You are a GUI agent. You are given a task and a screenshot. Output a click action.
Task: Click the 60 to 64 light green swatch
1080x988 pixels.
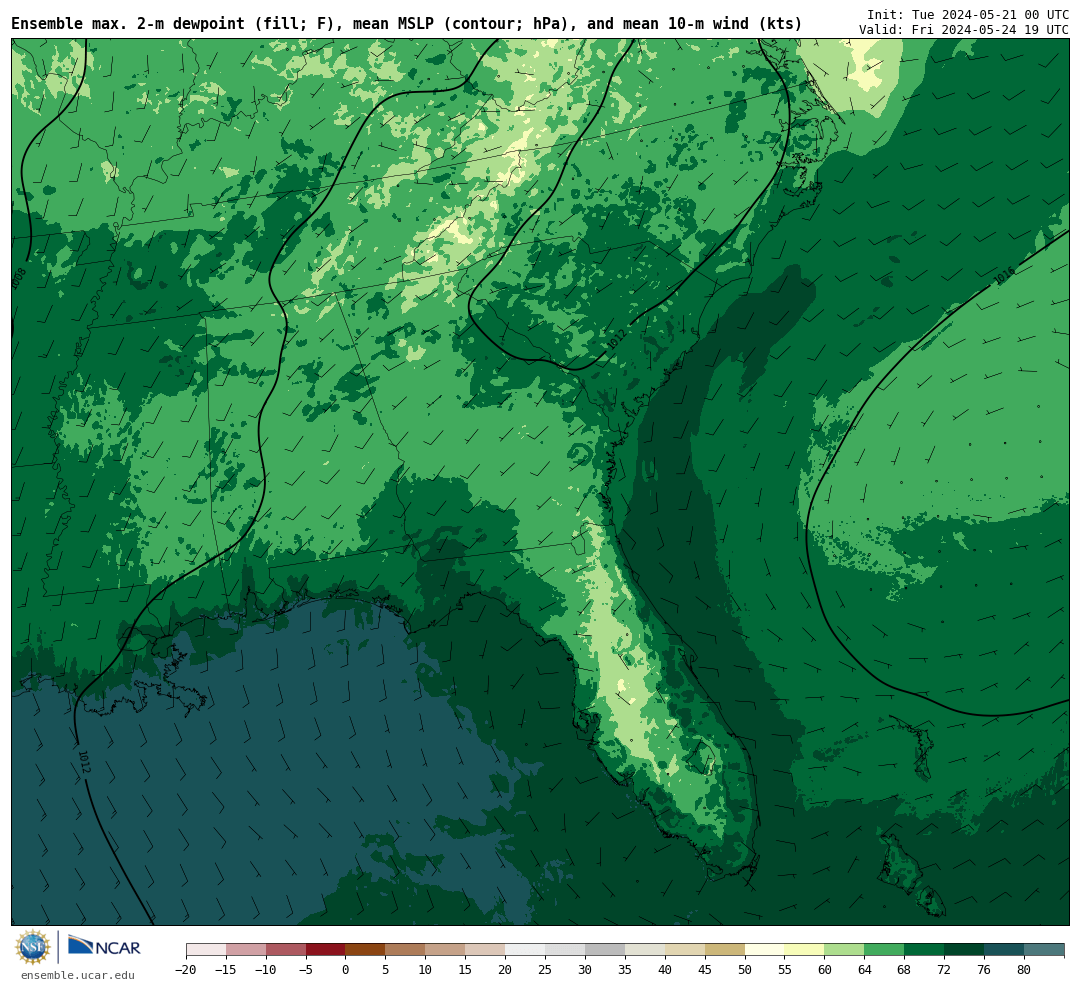click(x=845, y=949)
